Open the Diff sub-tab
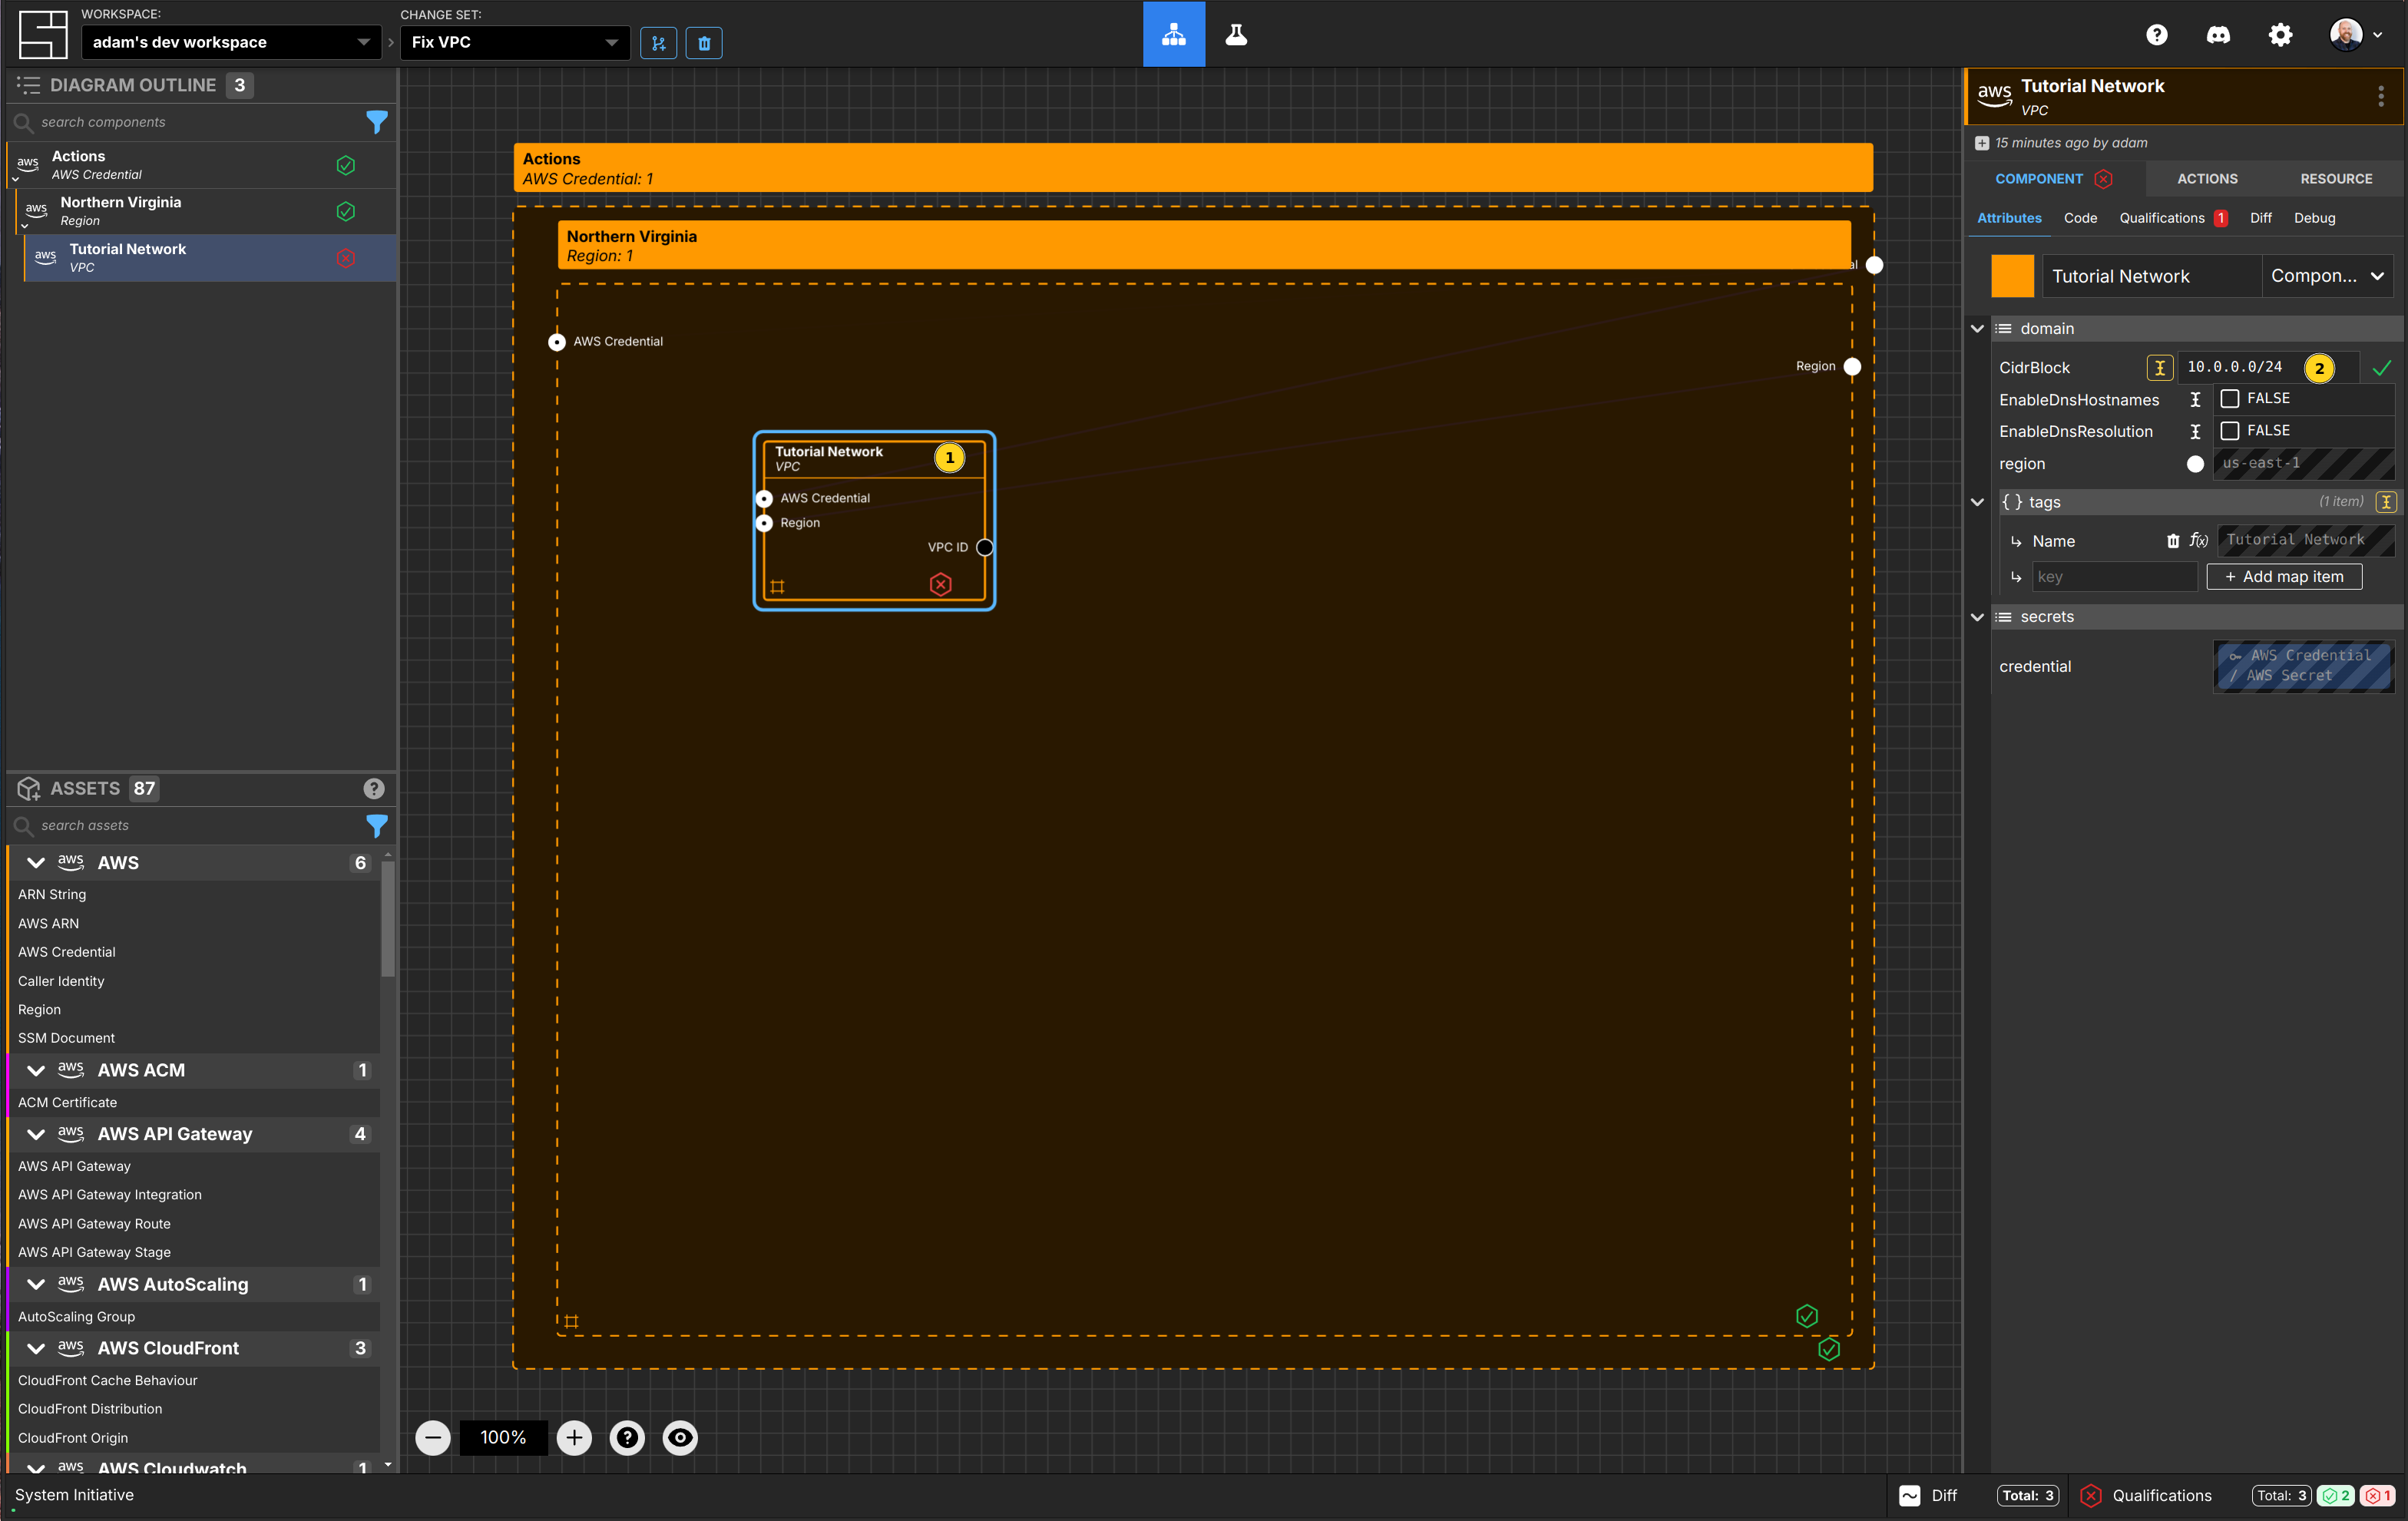 tap(2261, 218)
